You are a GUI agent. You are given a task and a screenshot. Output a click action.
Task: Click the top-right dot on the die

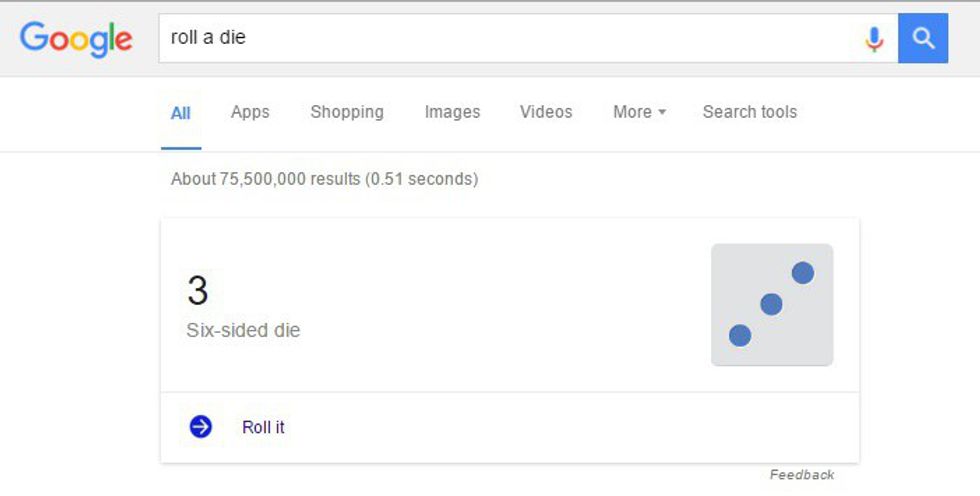click(802, 273)
